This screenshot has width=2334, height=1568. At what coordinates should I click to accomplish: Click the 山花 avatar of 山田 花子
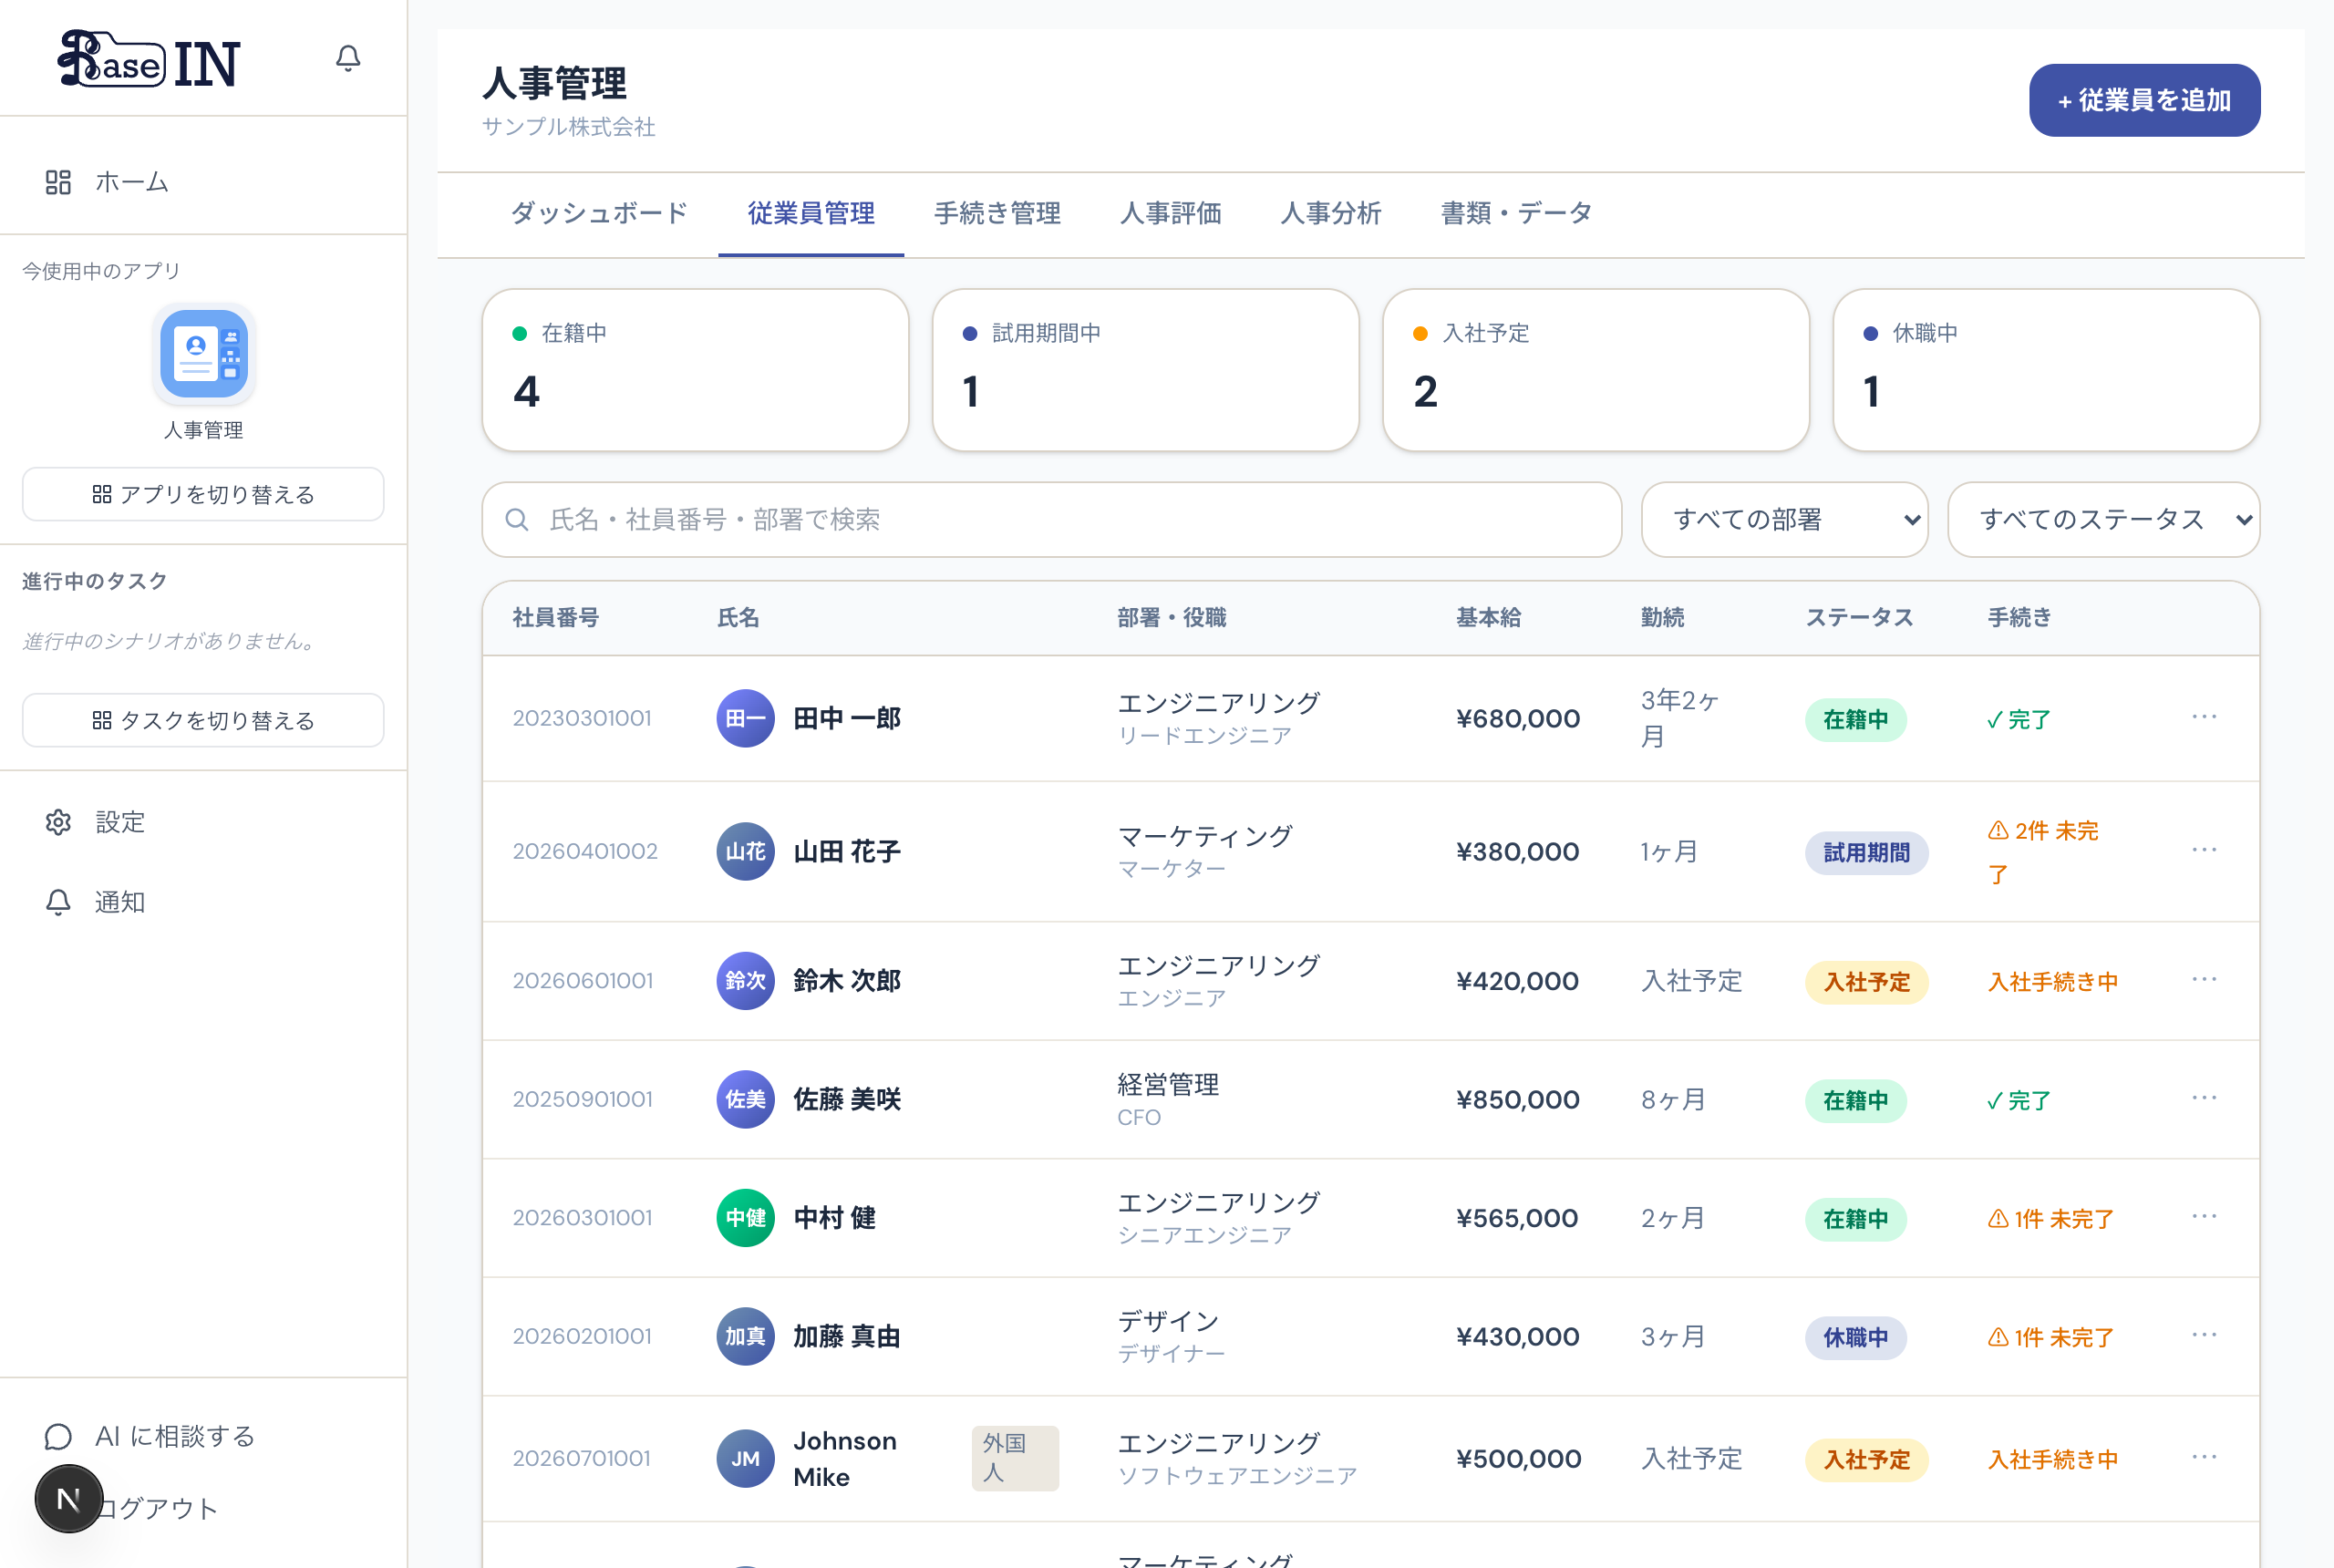745,851
